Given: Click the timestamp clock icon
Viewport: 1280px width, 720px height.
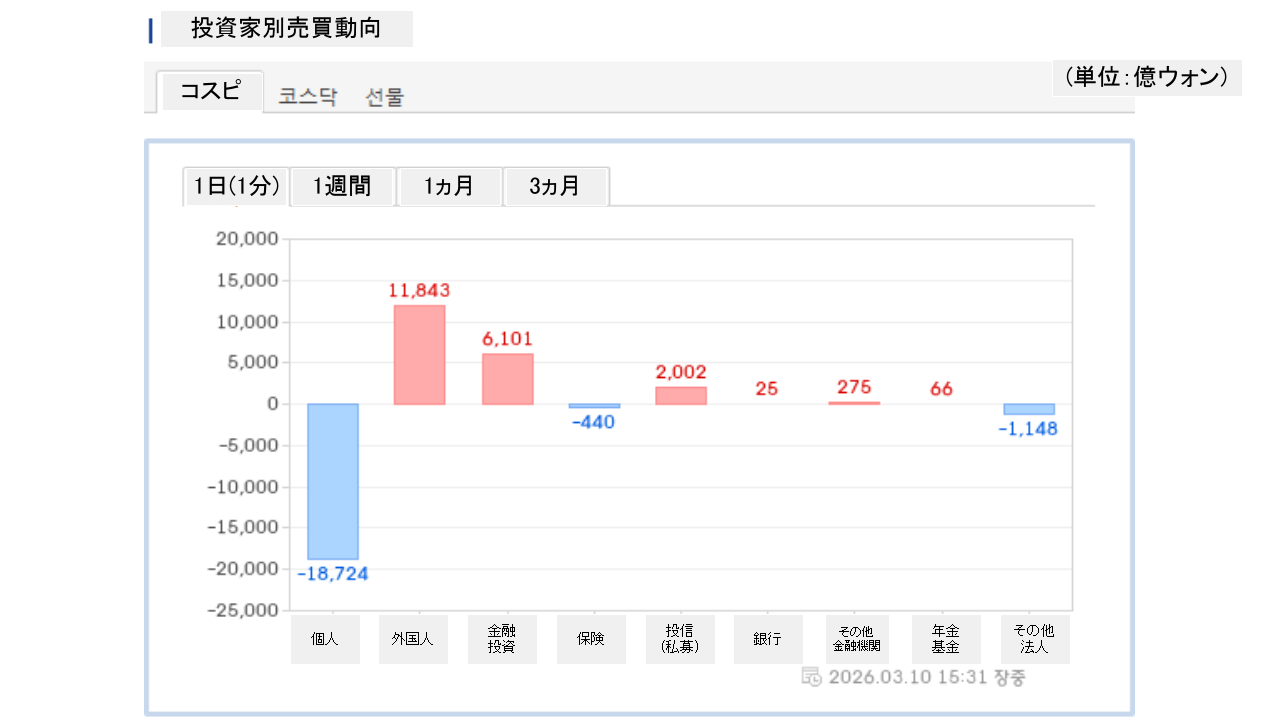Looking at the screenshot, I should click(812, 677).
